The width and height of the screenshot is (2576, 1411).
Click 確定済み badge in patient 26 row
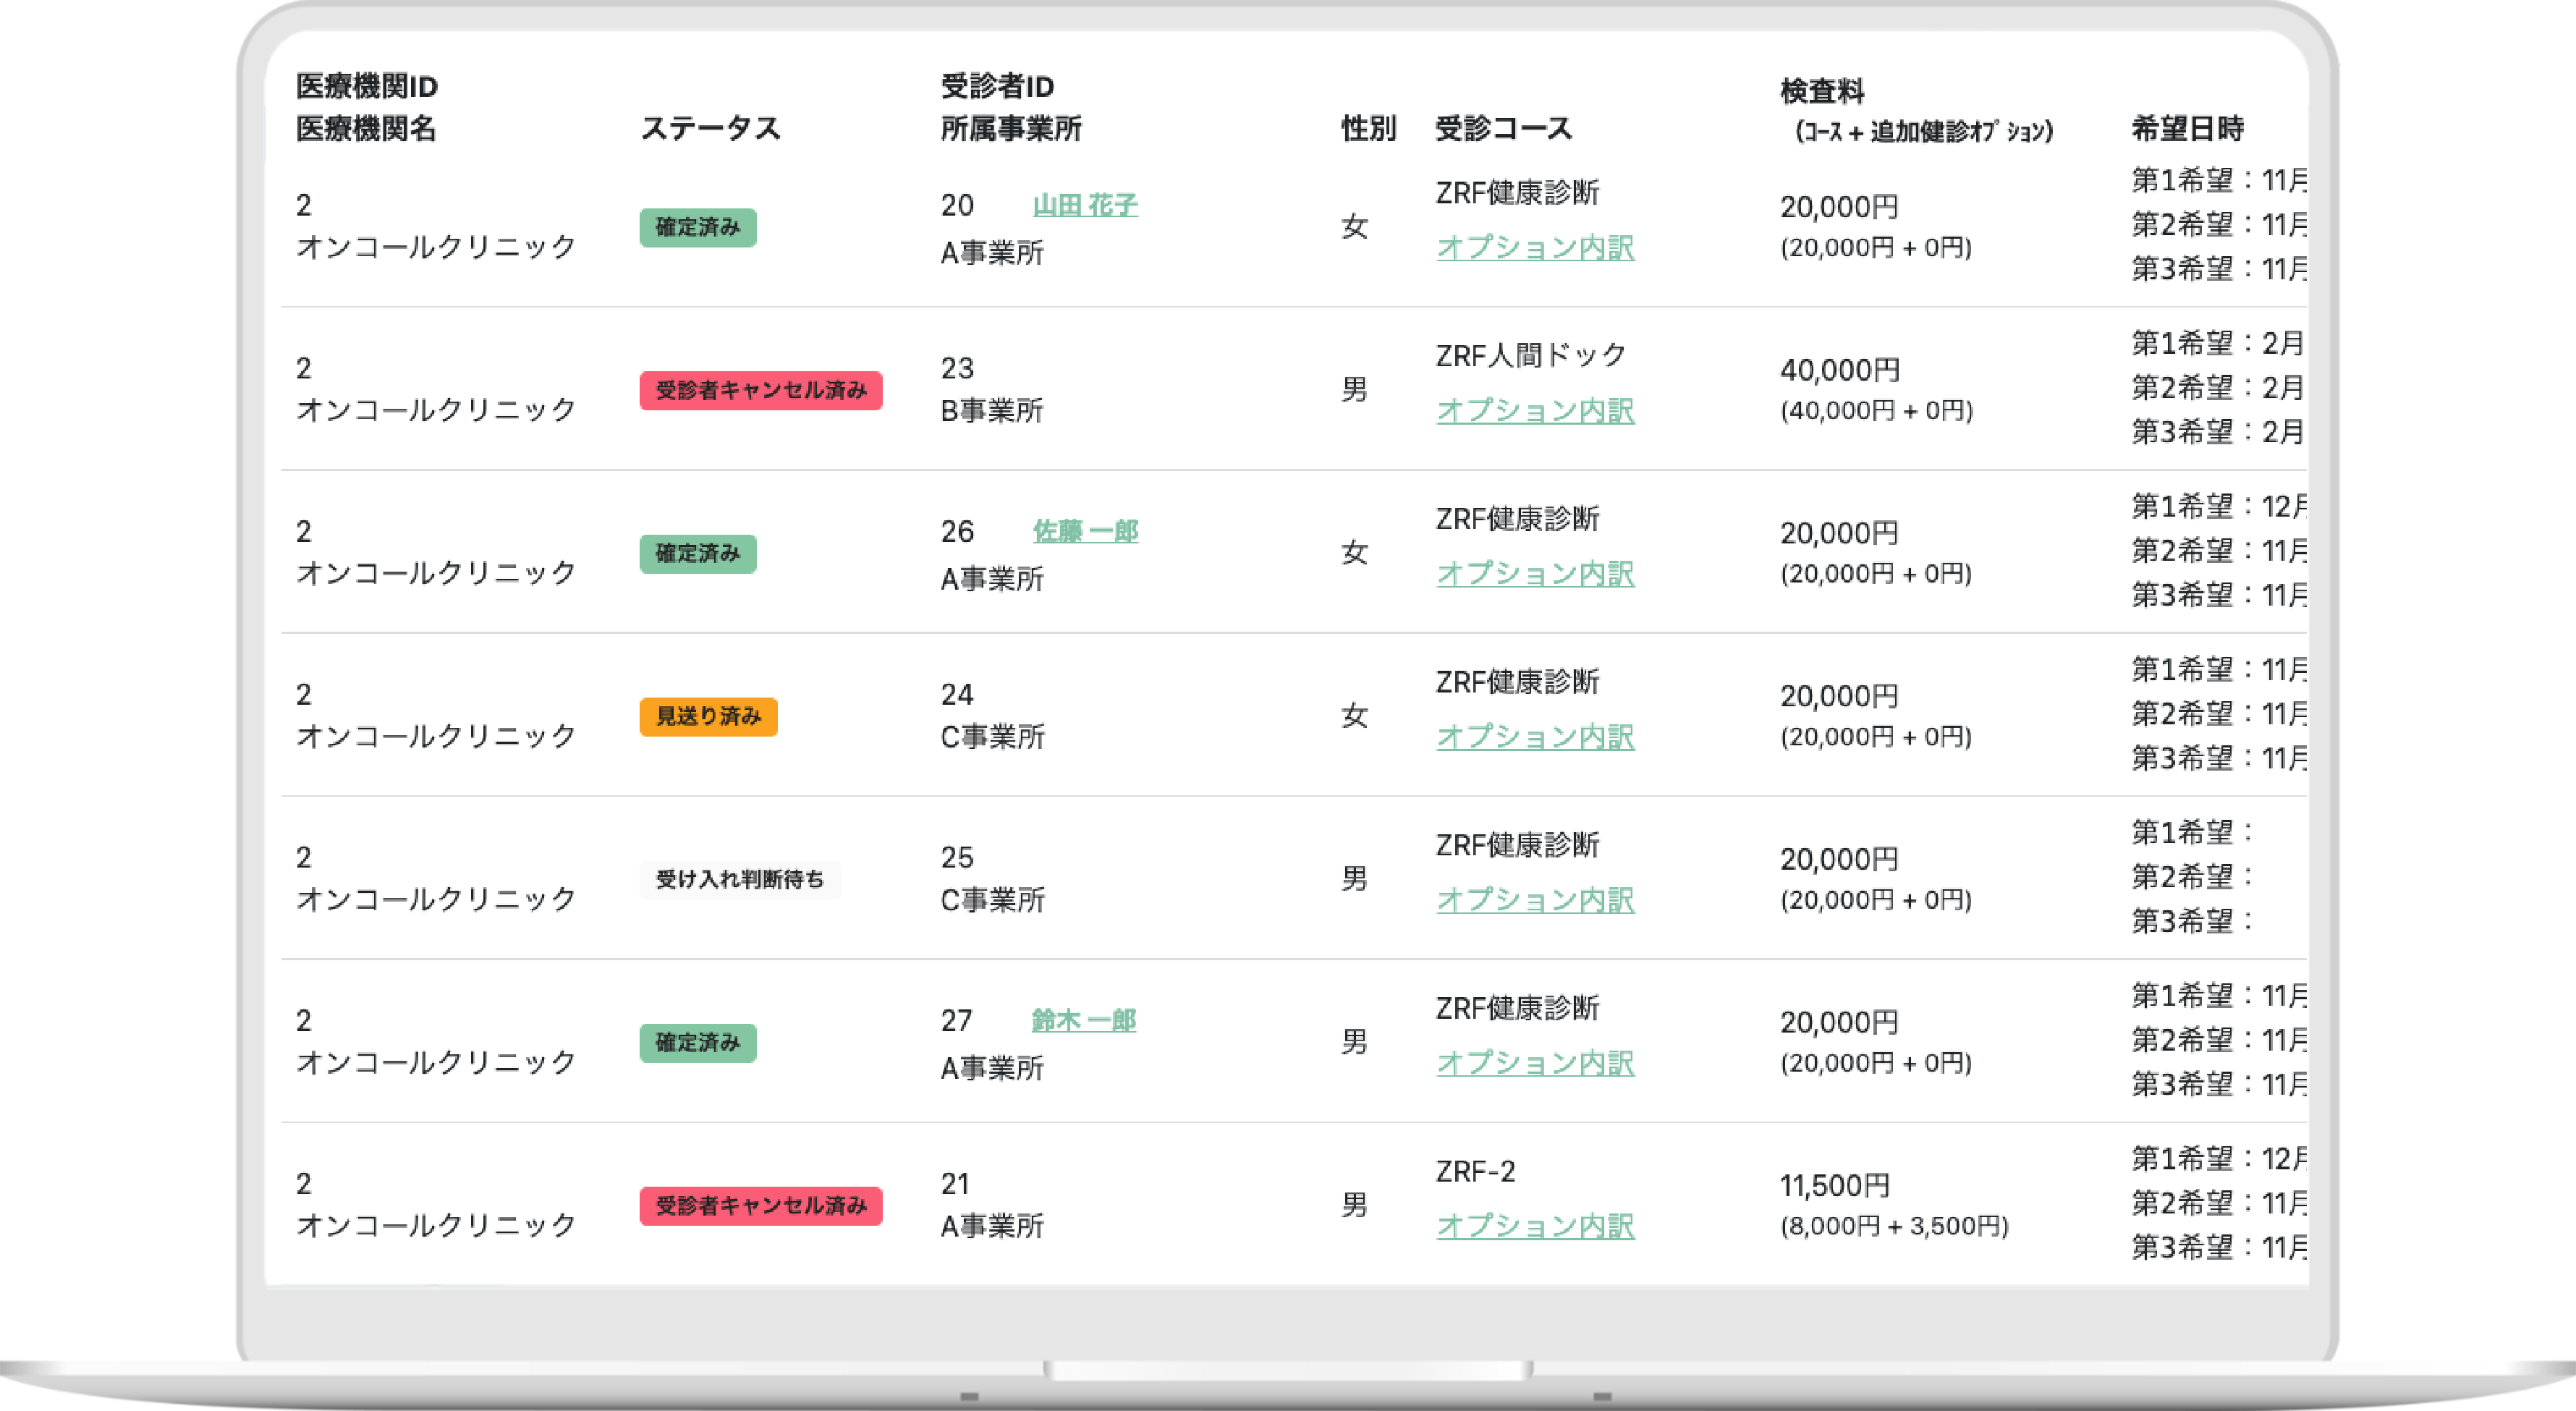pyautogui.click(x=698, y=553)
